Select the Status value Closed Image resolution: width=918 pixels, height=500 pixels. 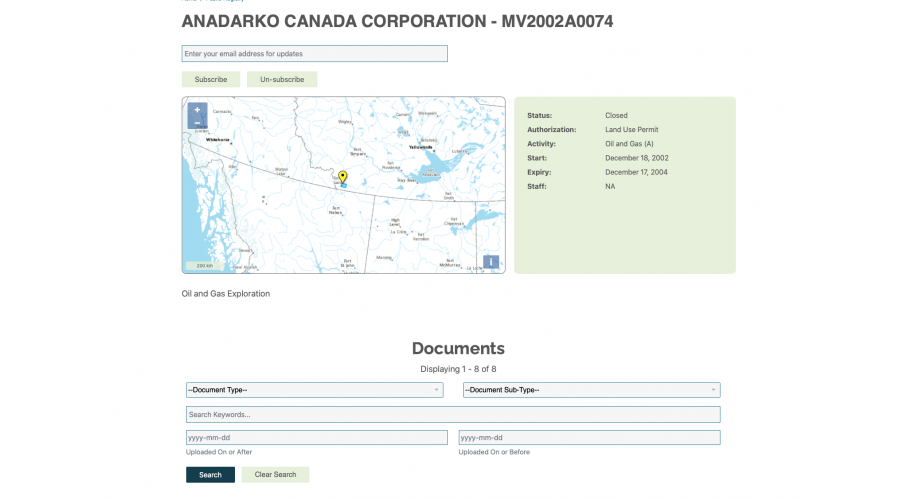[616, 115]
